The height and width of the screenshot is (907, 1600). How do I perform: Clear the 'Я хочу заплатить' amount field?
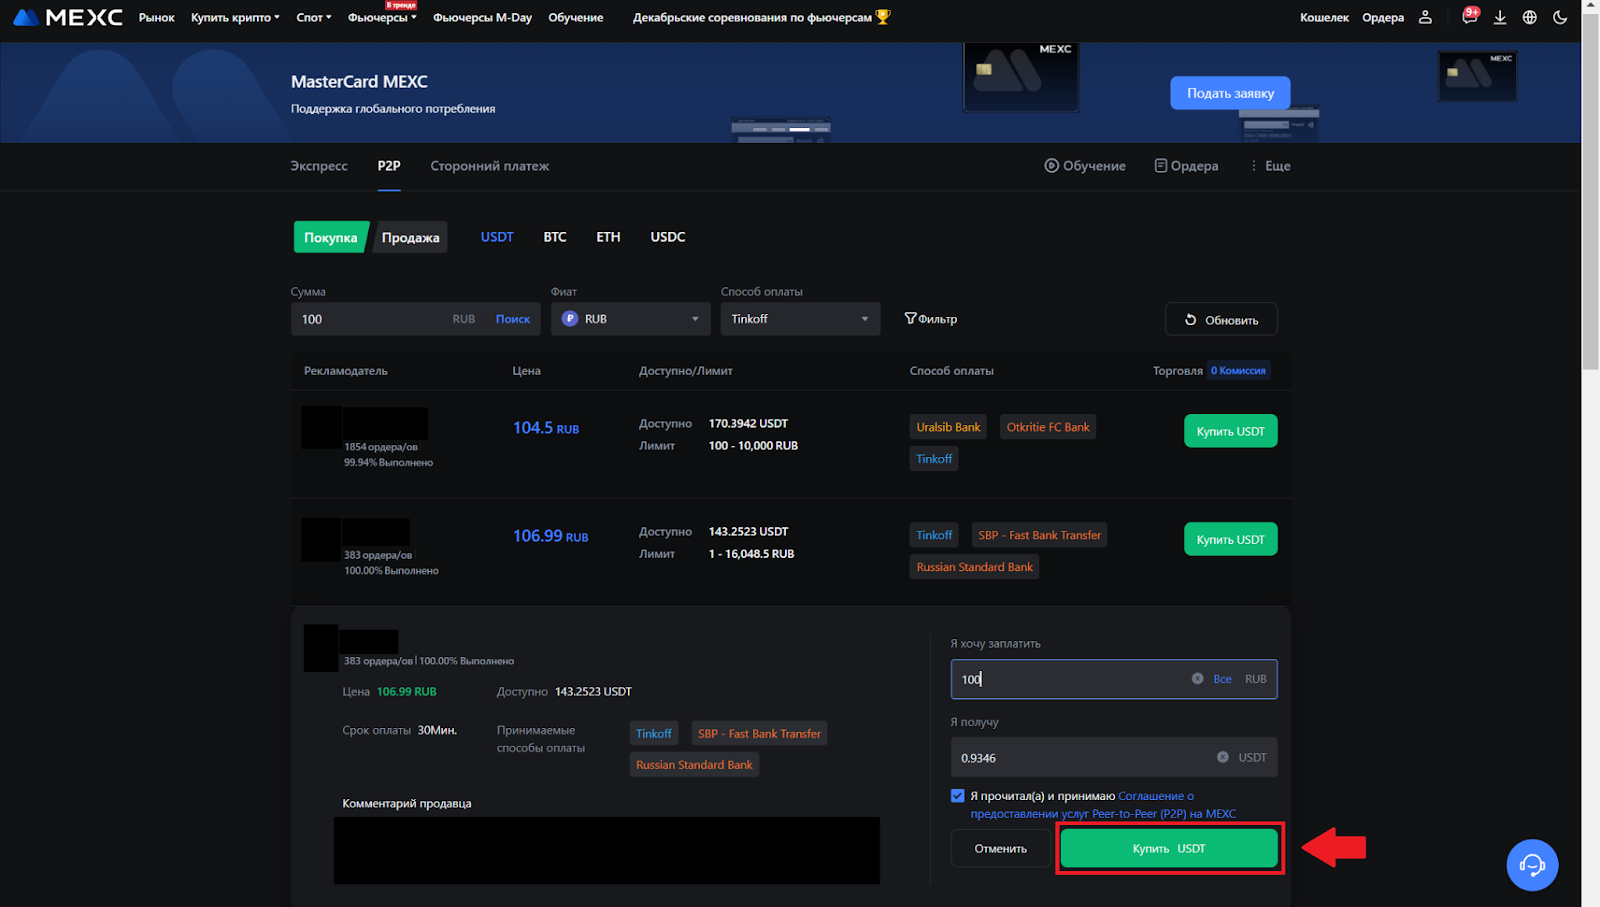1197,679
